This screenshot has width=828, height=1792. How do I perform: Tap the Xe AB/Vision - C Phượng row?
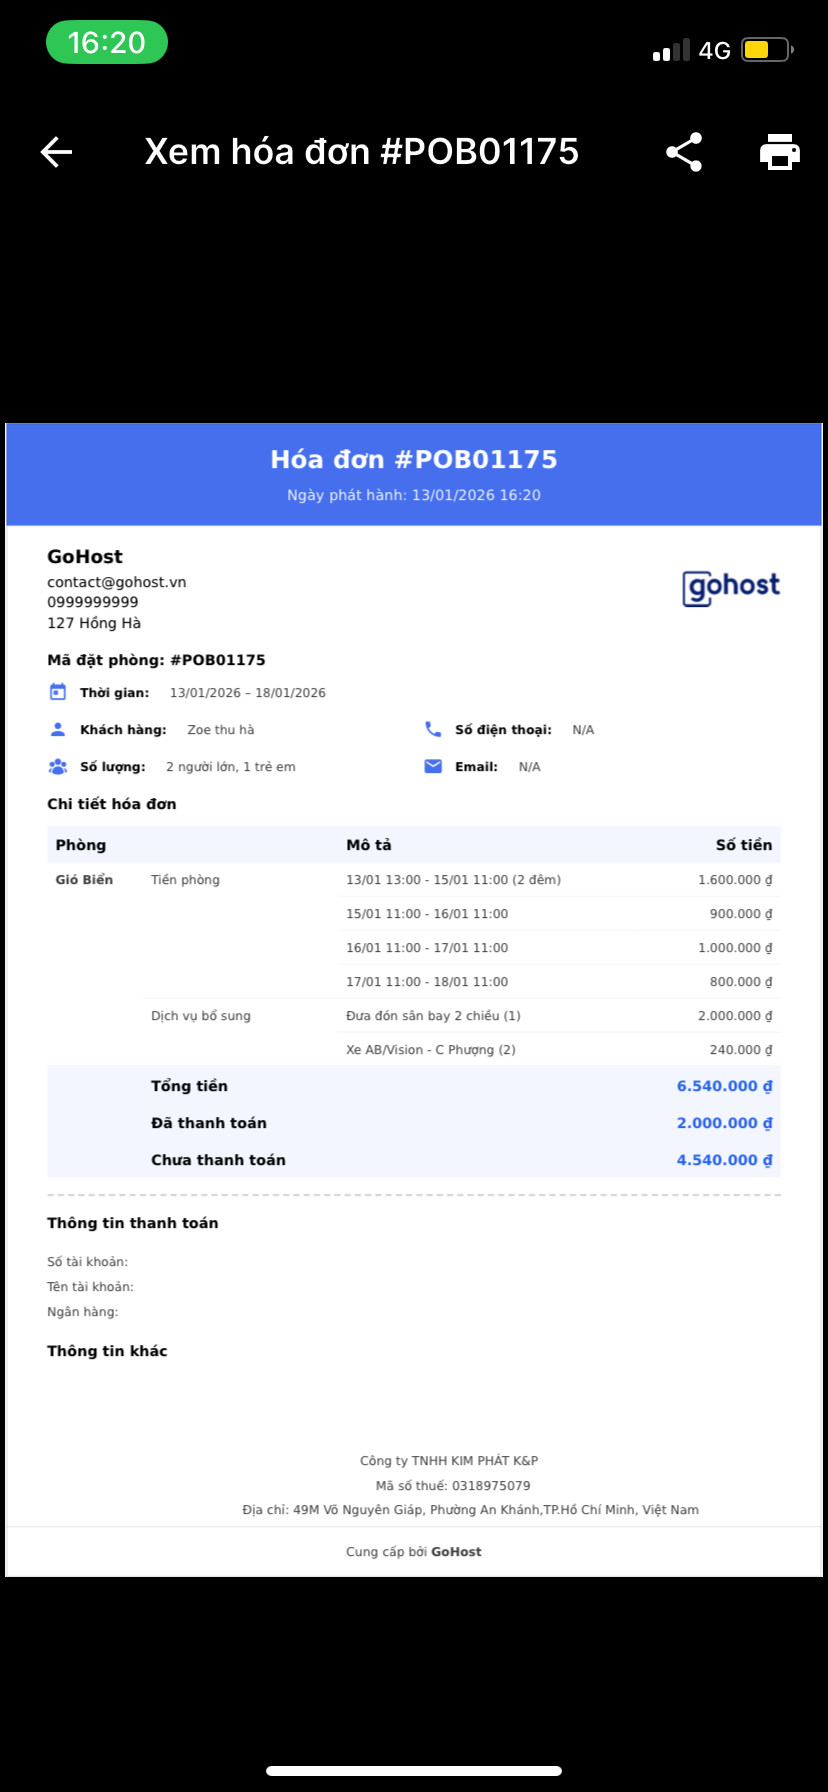(431, 1050)
